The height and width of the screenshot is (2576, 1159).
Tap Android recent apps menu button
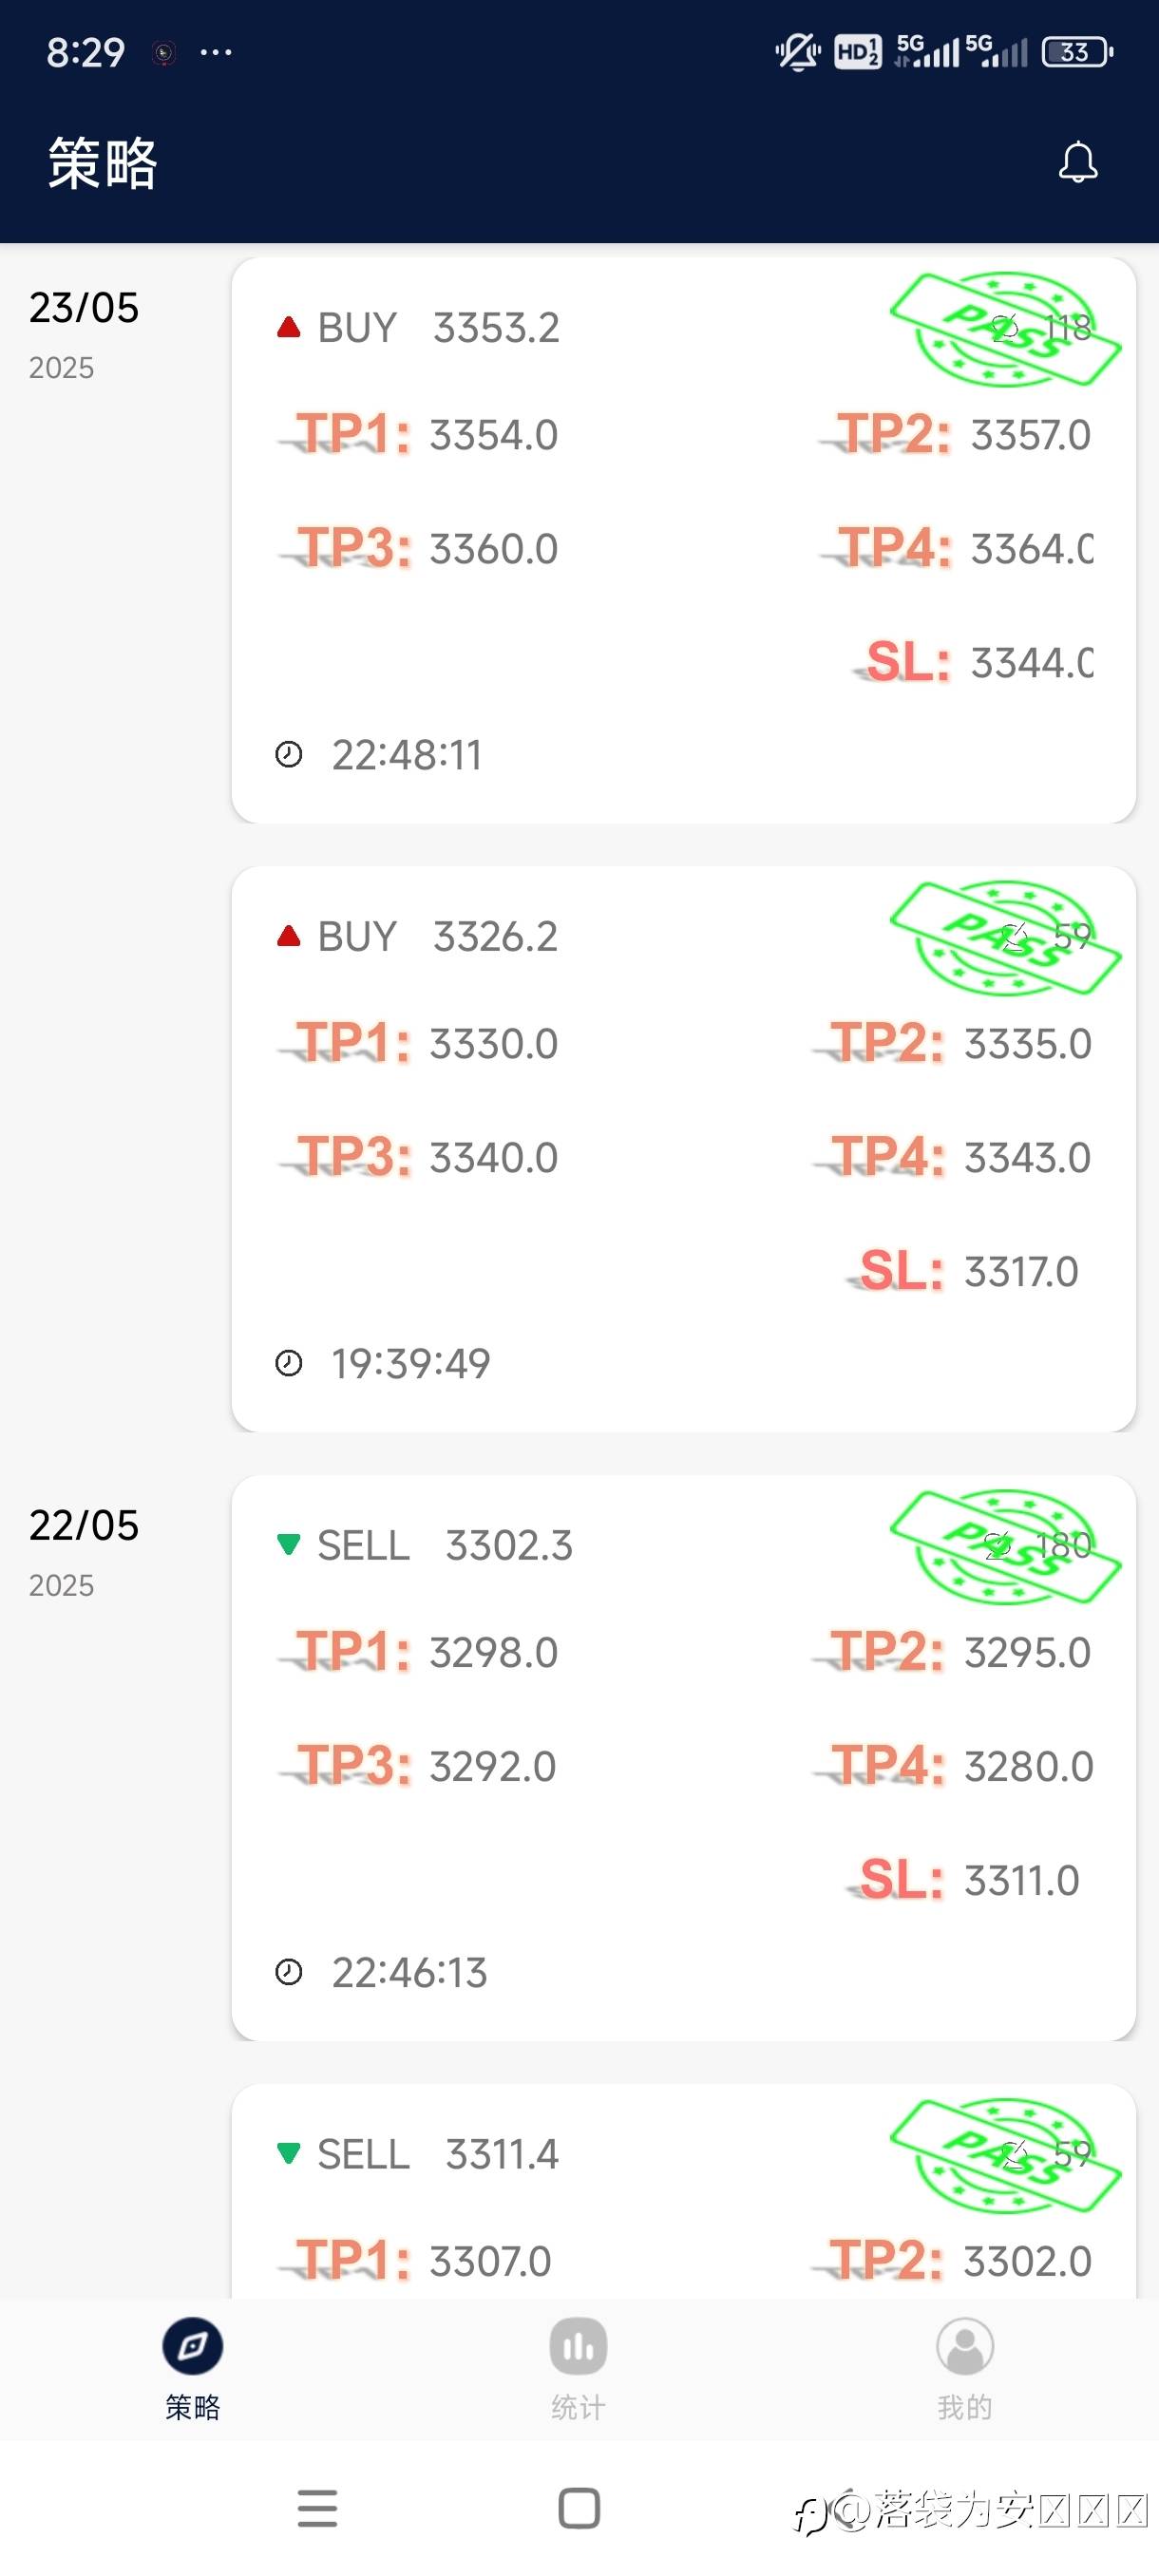(317, 2508)
